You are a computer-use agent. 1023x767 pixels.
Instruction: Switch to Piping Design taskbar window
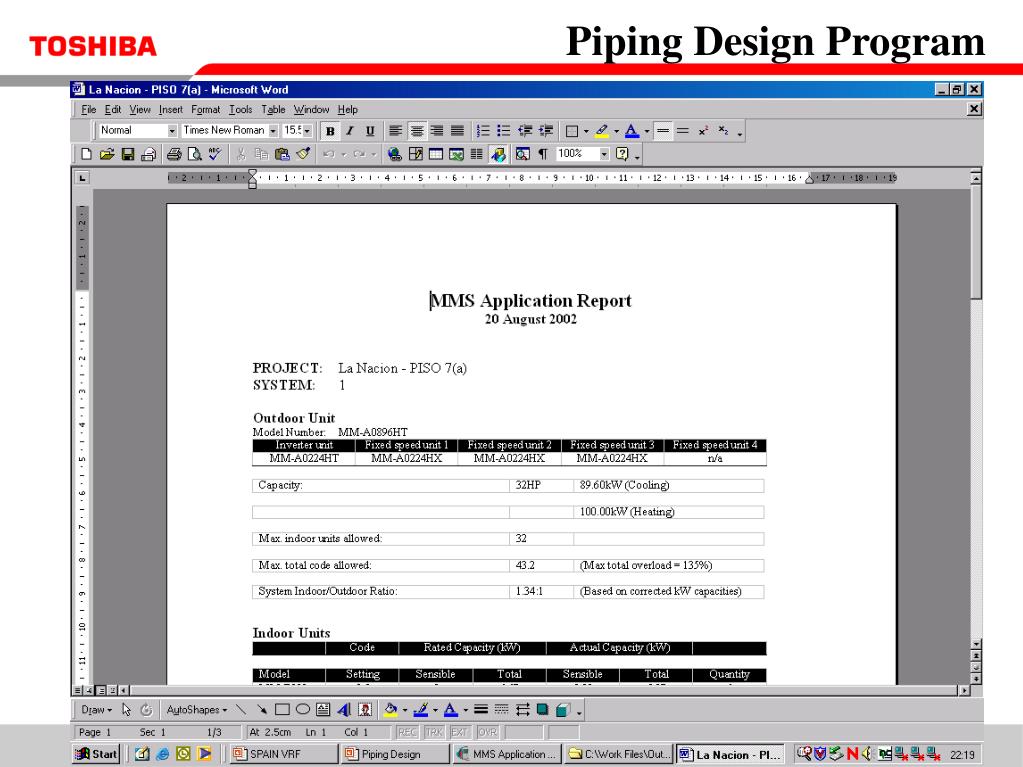coord(395,754)
